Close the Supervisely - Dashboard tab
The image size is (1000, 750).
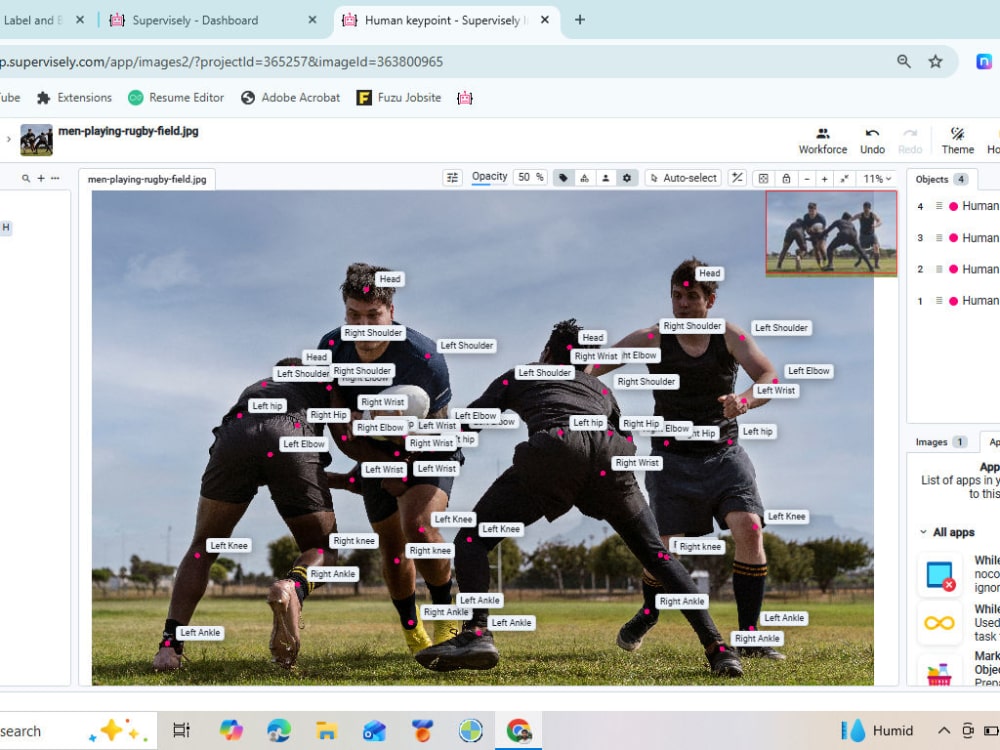[x=312, y=20]
